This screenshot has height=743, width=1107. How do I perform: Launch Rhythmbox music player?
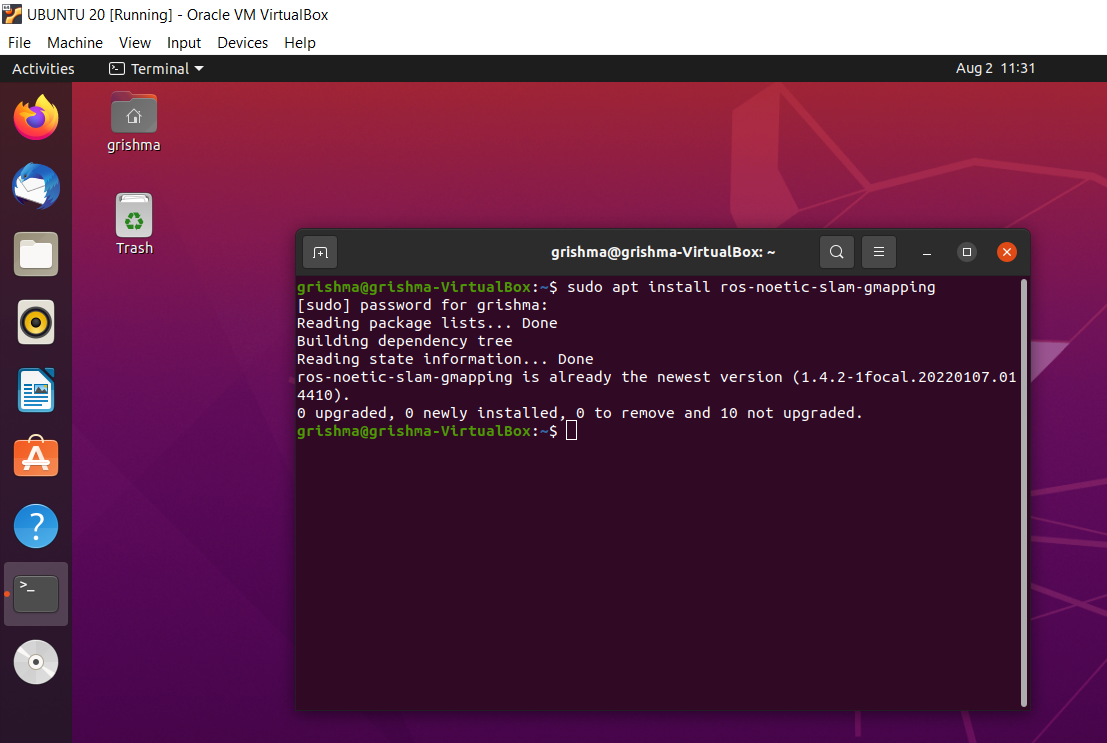click(36, 323)
